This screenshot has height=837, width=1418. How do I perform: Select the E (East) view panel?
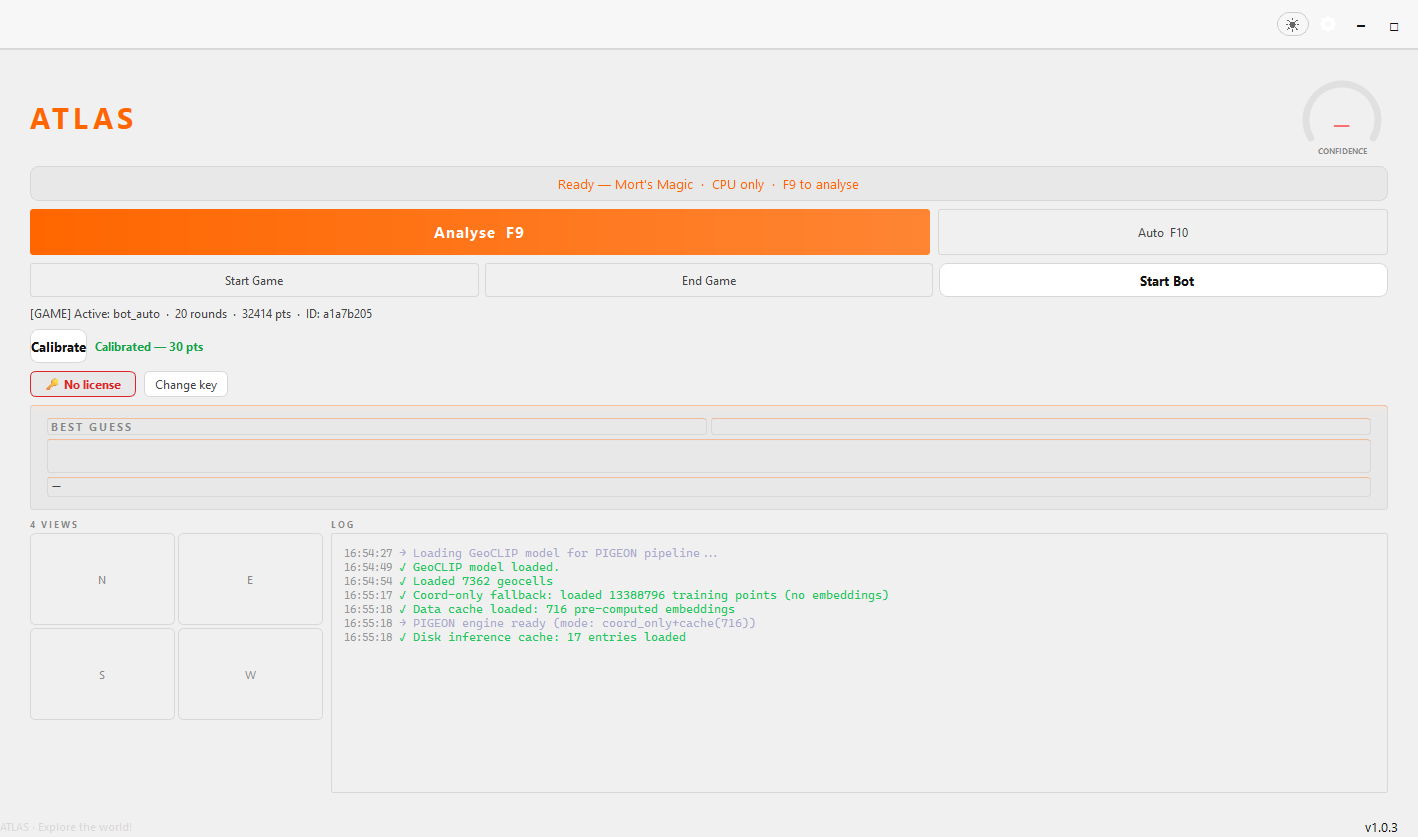(249, 579)
